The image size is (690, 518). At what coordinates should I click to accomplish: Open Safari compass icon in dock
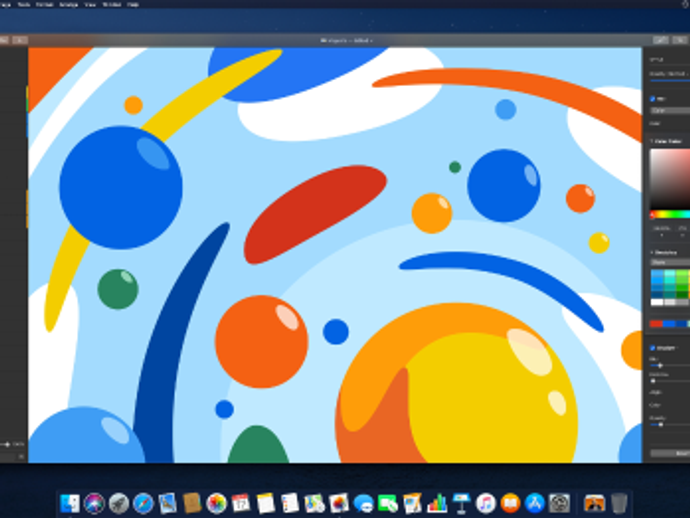tap(143, 503)
